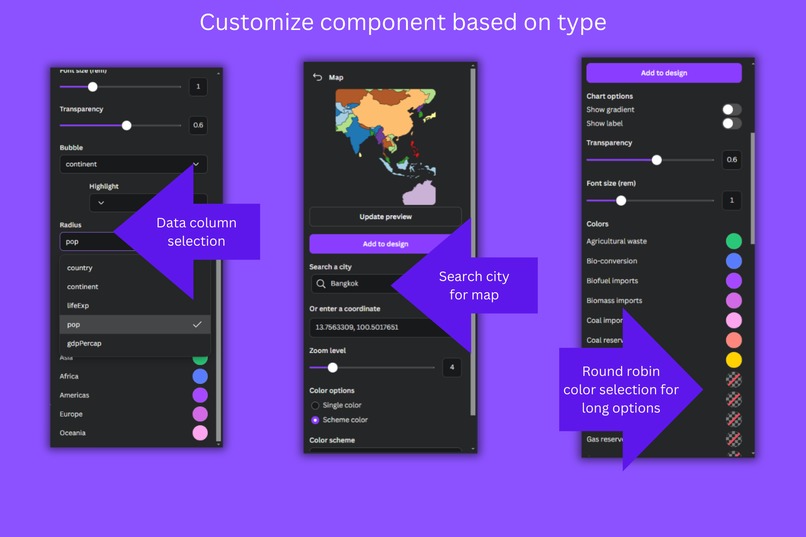
Task: Choose lifeExp from the column list
Action: (135, 306)
